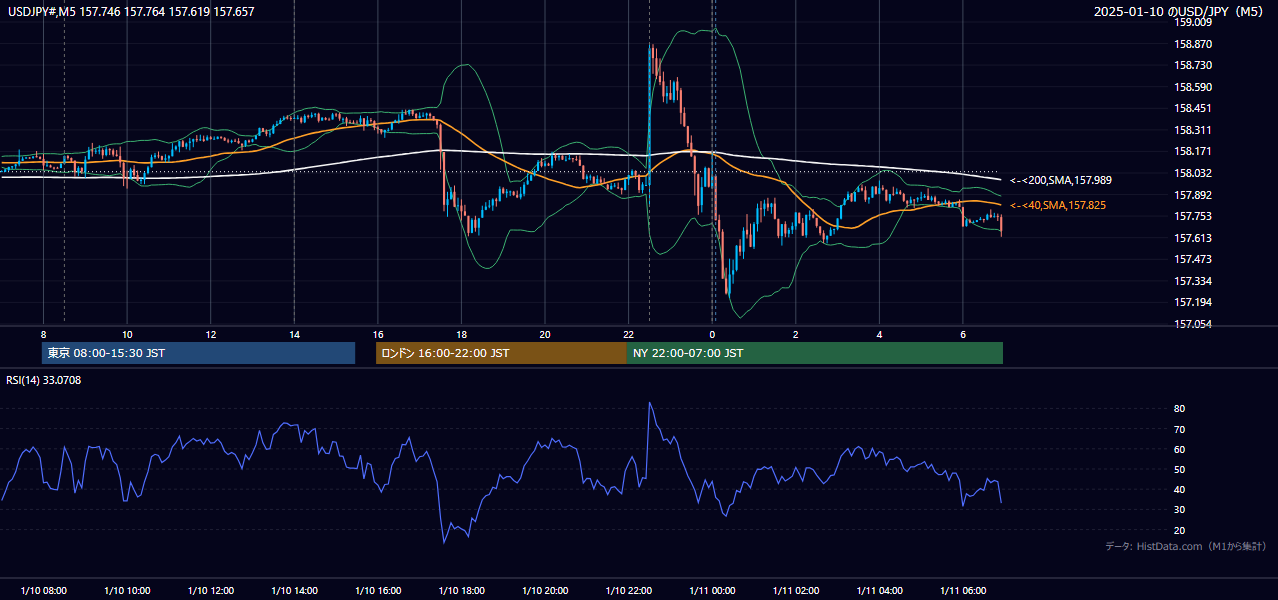Click the 1/10 22:00 bottom time label
Image resolution: width=1278 pixels, height=600 pixels.
pos(628,591)
